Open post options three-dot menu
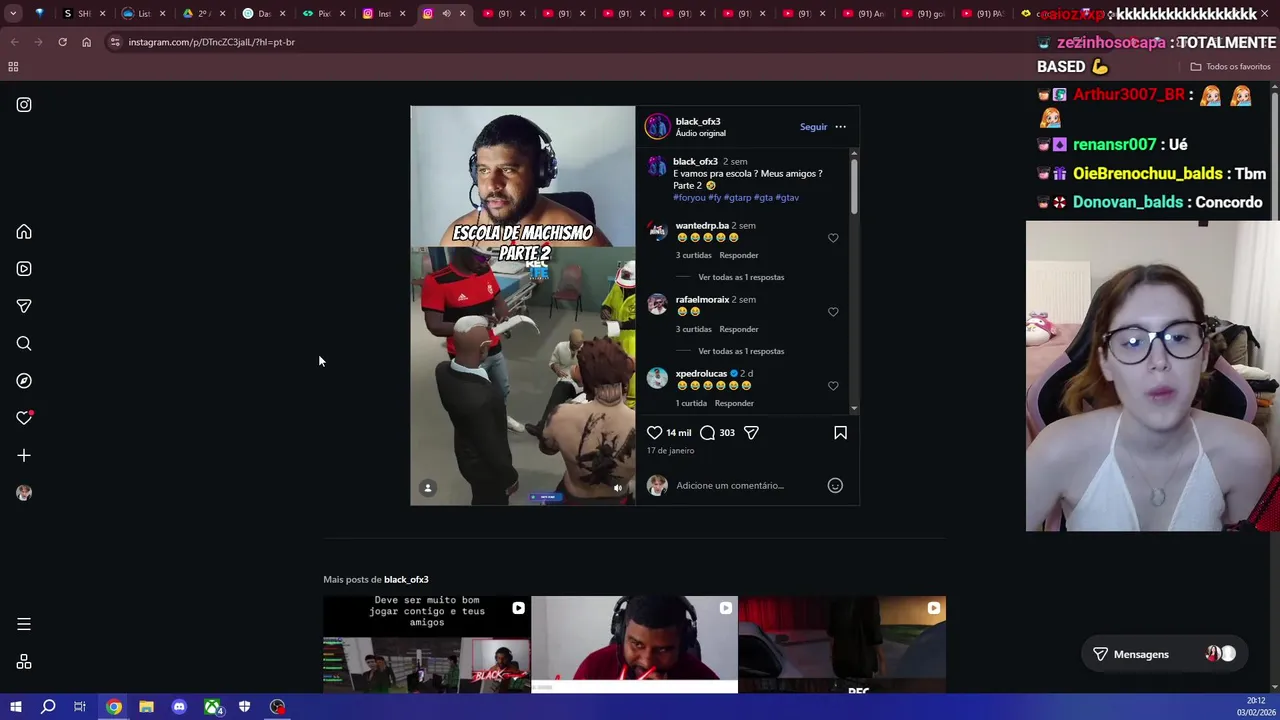 [x=840, y=127]
